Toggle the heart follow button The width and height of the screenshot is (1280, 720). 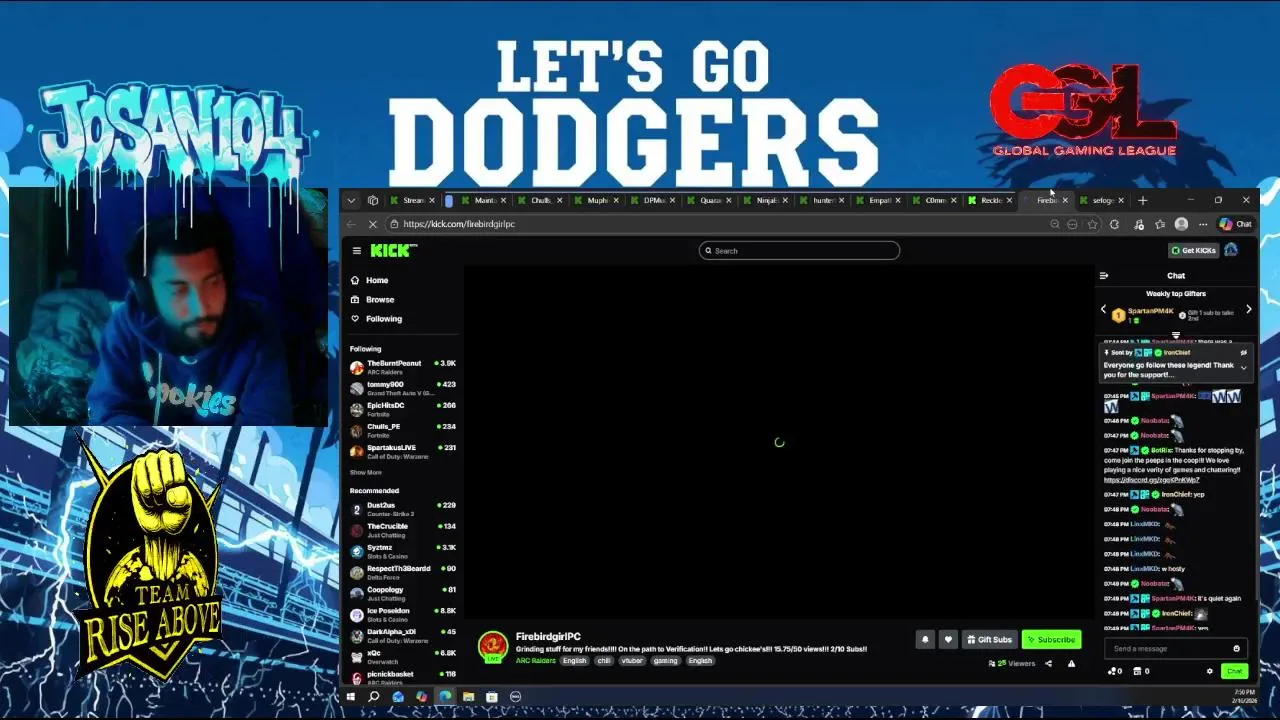pos(948,640)
